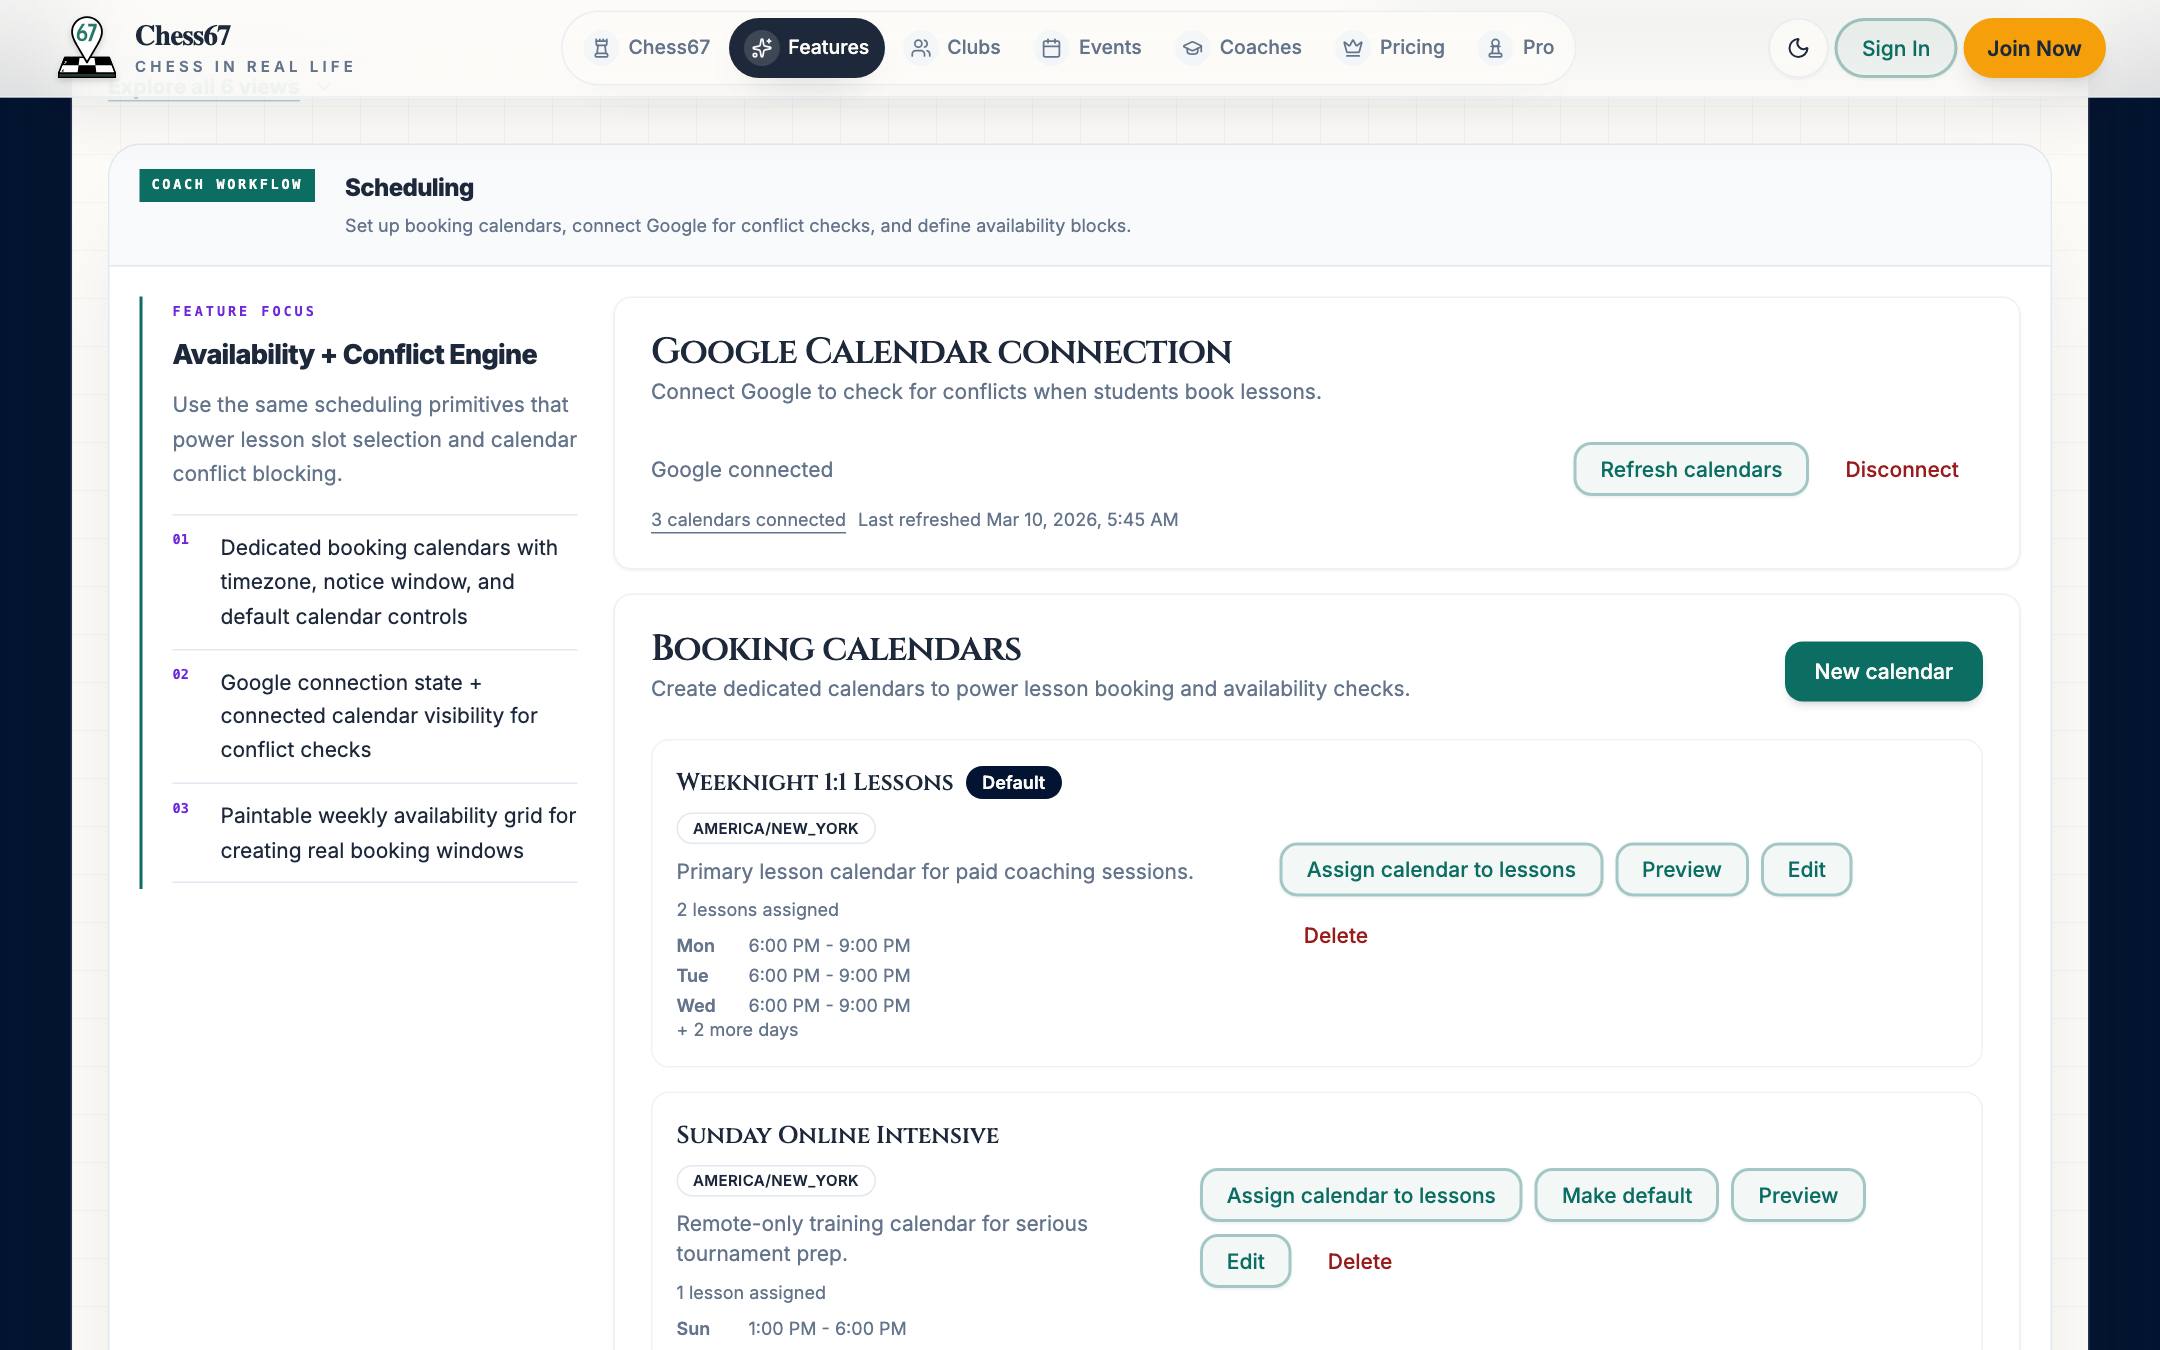Screen dimensions: 2160x1350
Task: Click the Chess67 brand name text
Action: tap(183, 36)
